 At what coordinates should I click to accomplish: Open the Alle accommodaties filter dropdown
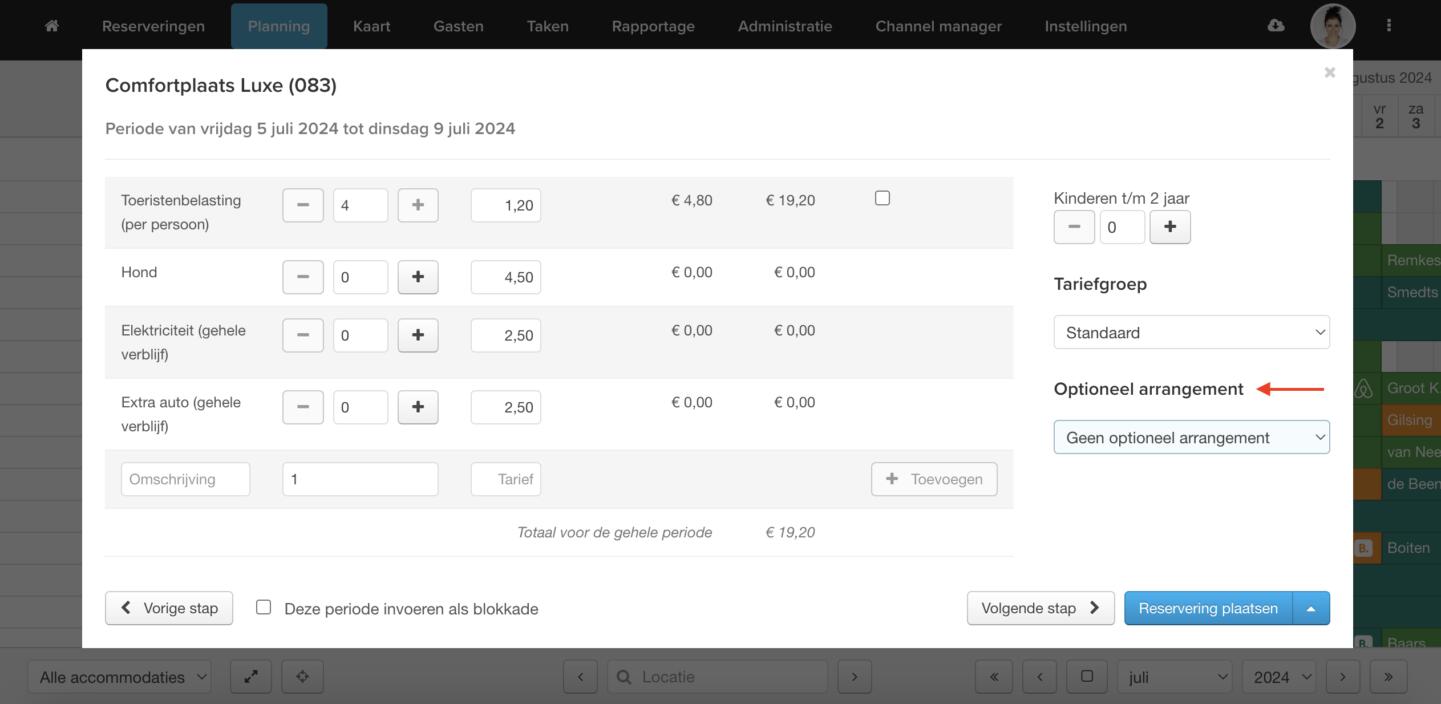click(x=119, y=677)
